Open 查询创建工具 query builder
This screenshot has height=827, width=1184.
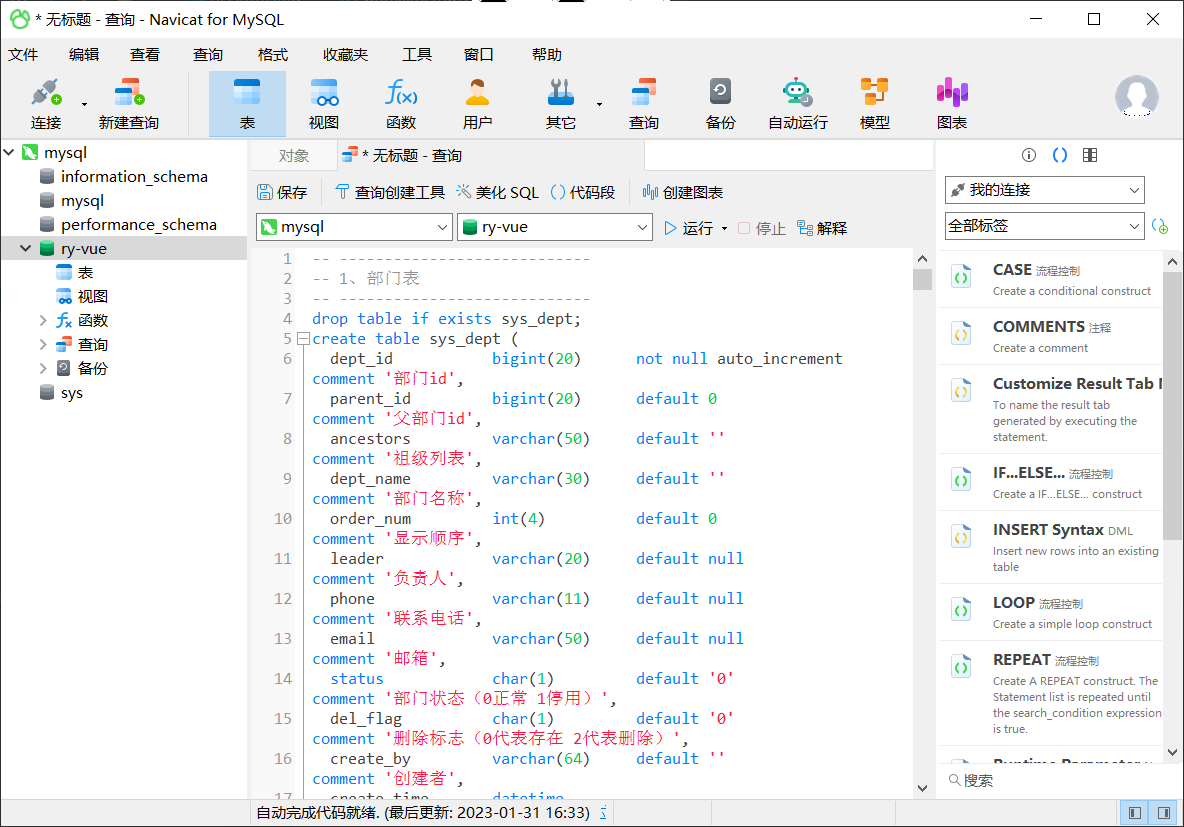click(390, 193)
